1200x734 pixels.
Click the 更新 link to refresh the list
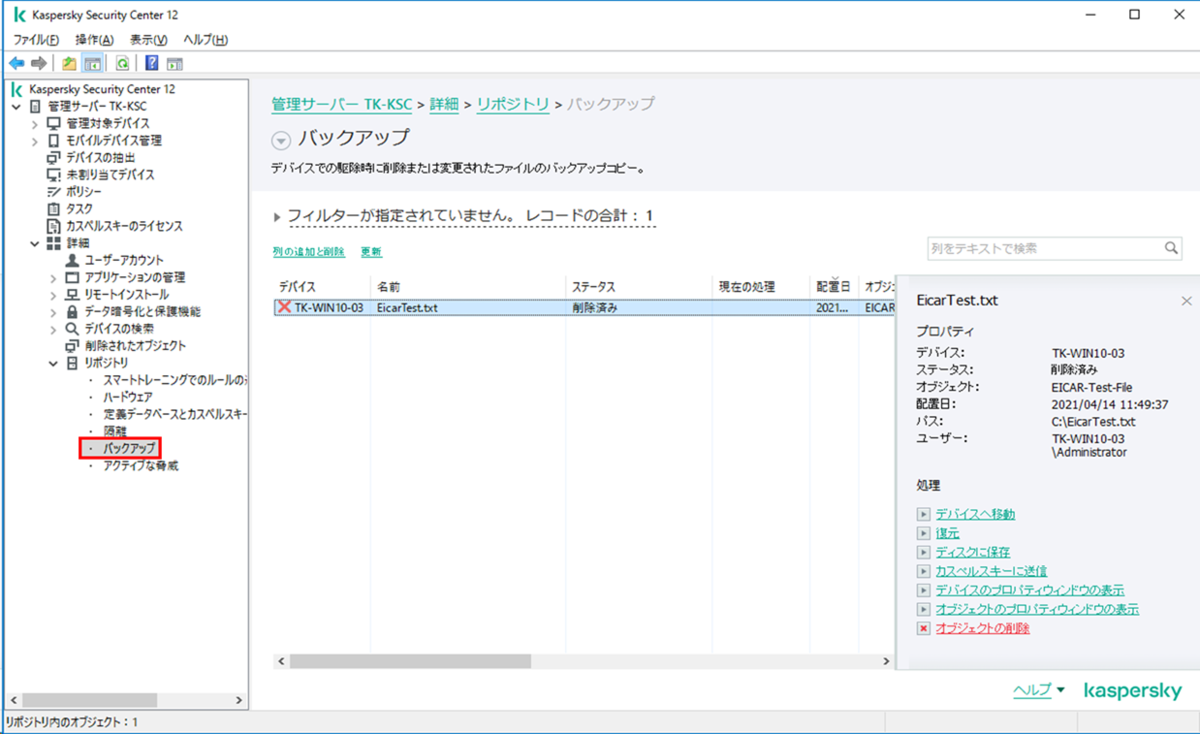pos(370,251)
